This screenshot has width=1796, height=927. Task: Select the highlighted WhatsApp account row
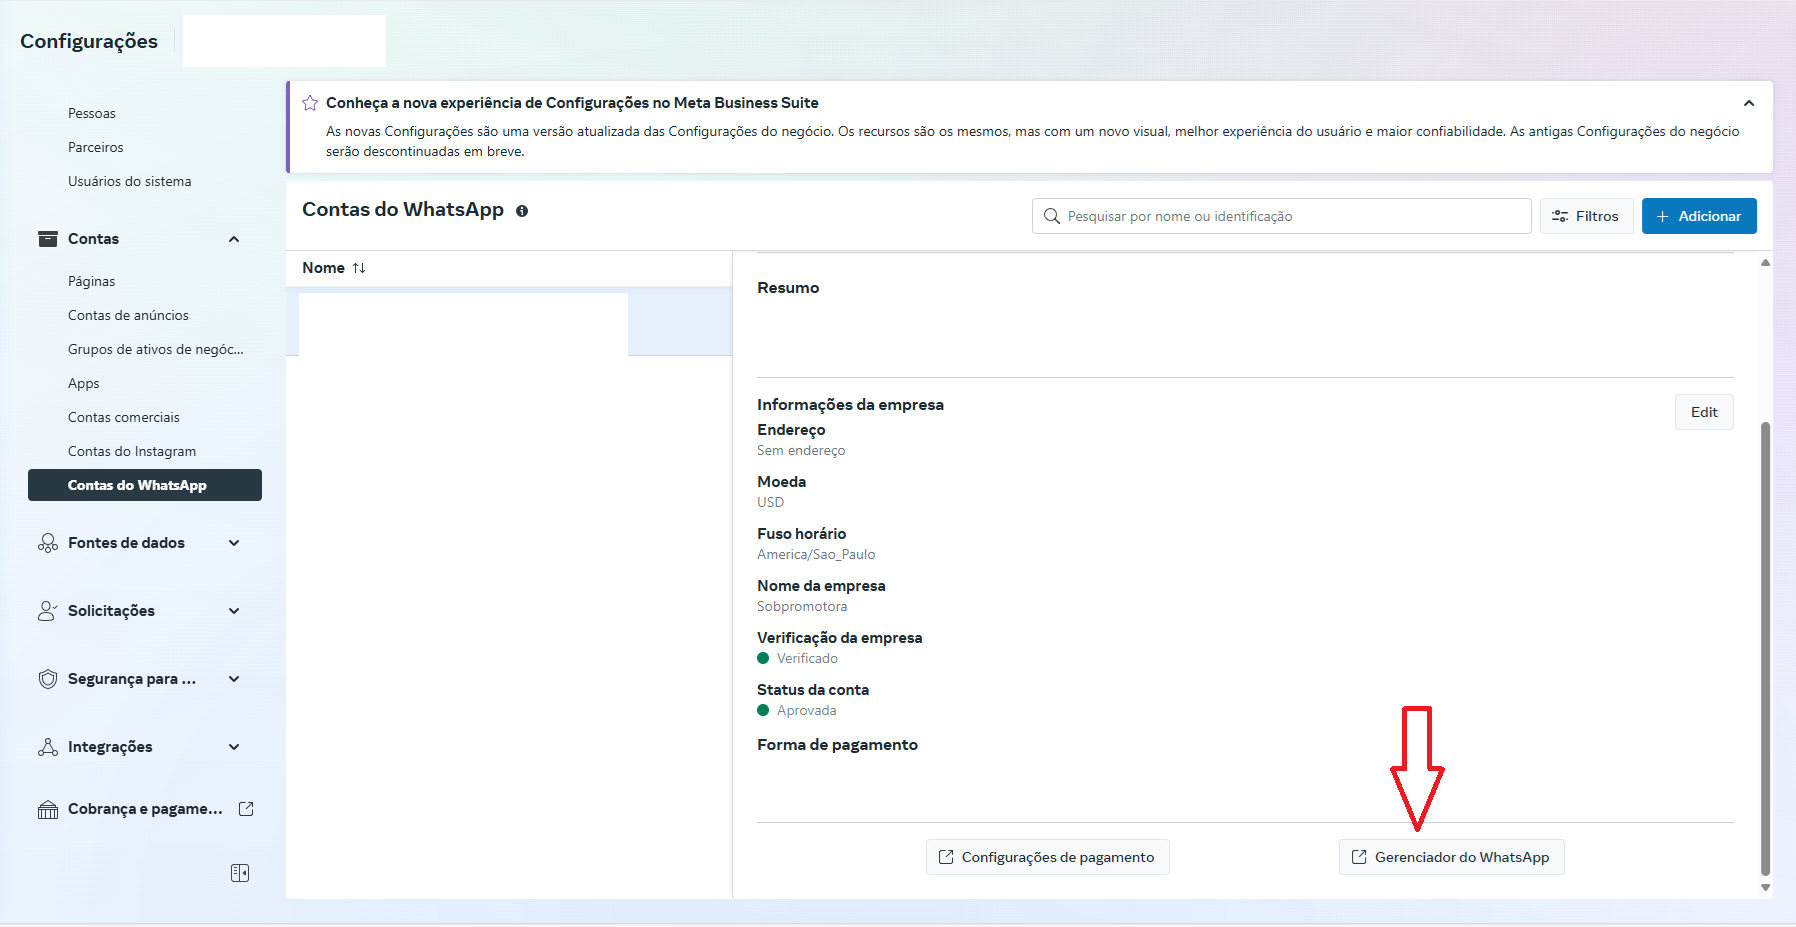tap(509, 322)
